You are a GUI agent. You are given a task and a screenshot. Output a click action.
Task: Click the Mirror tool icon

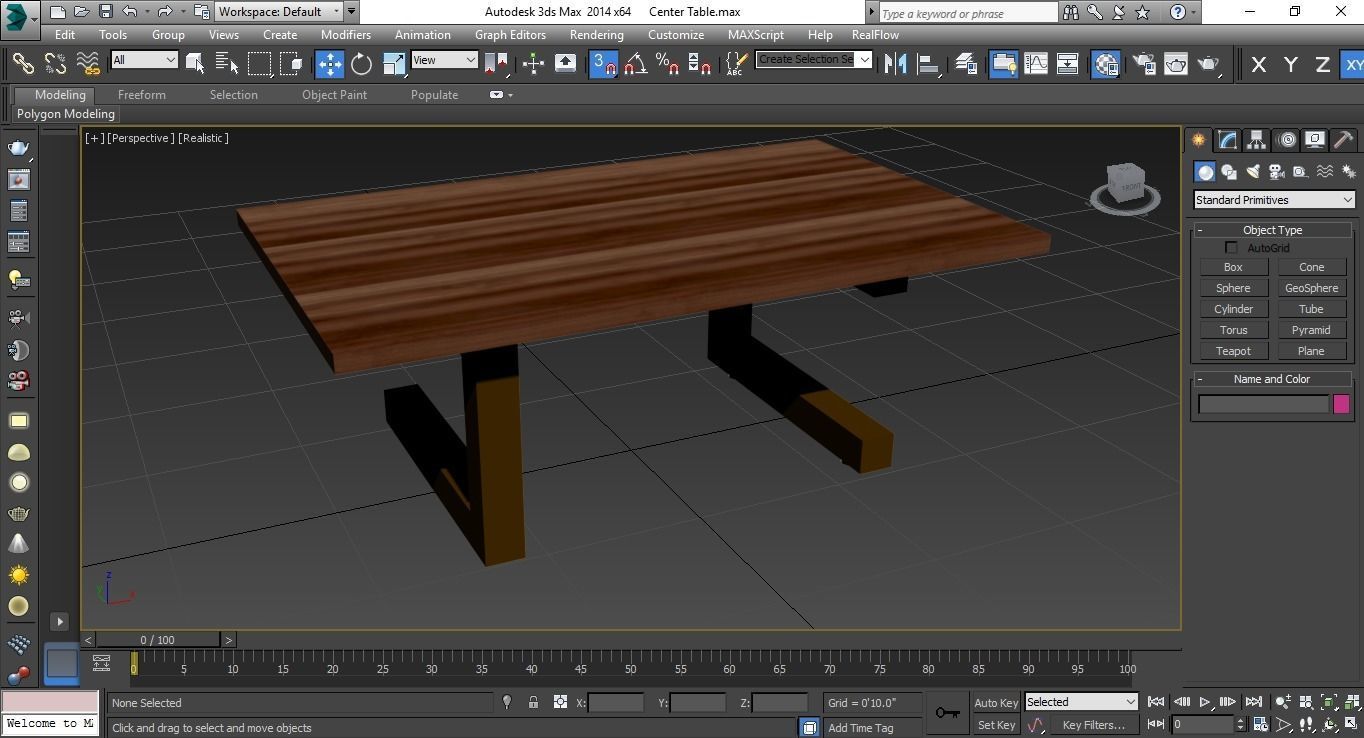895,64
